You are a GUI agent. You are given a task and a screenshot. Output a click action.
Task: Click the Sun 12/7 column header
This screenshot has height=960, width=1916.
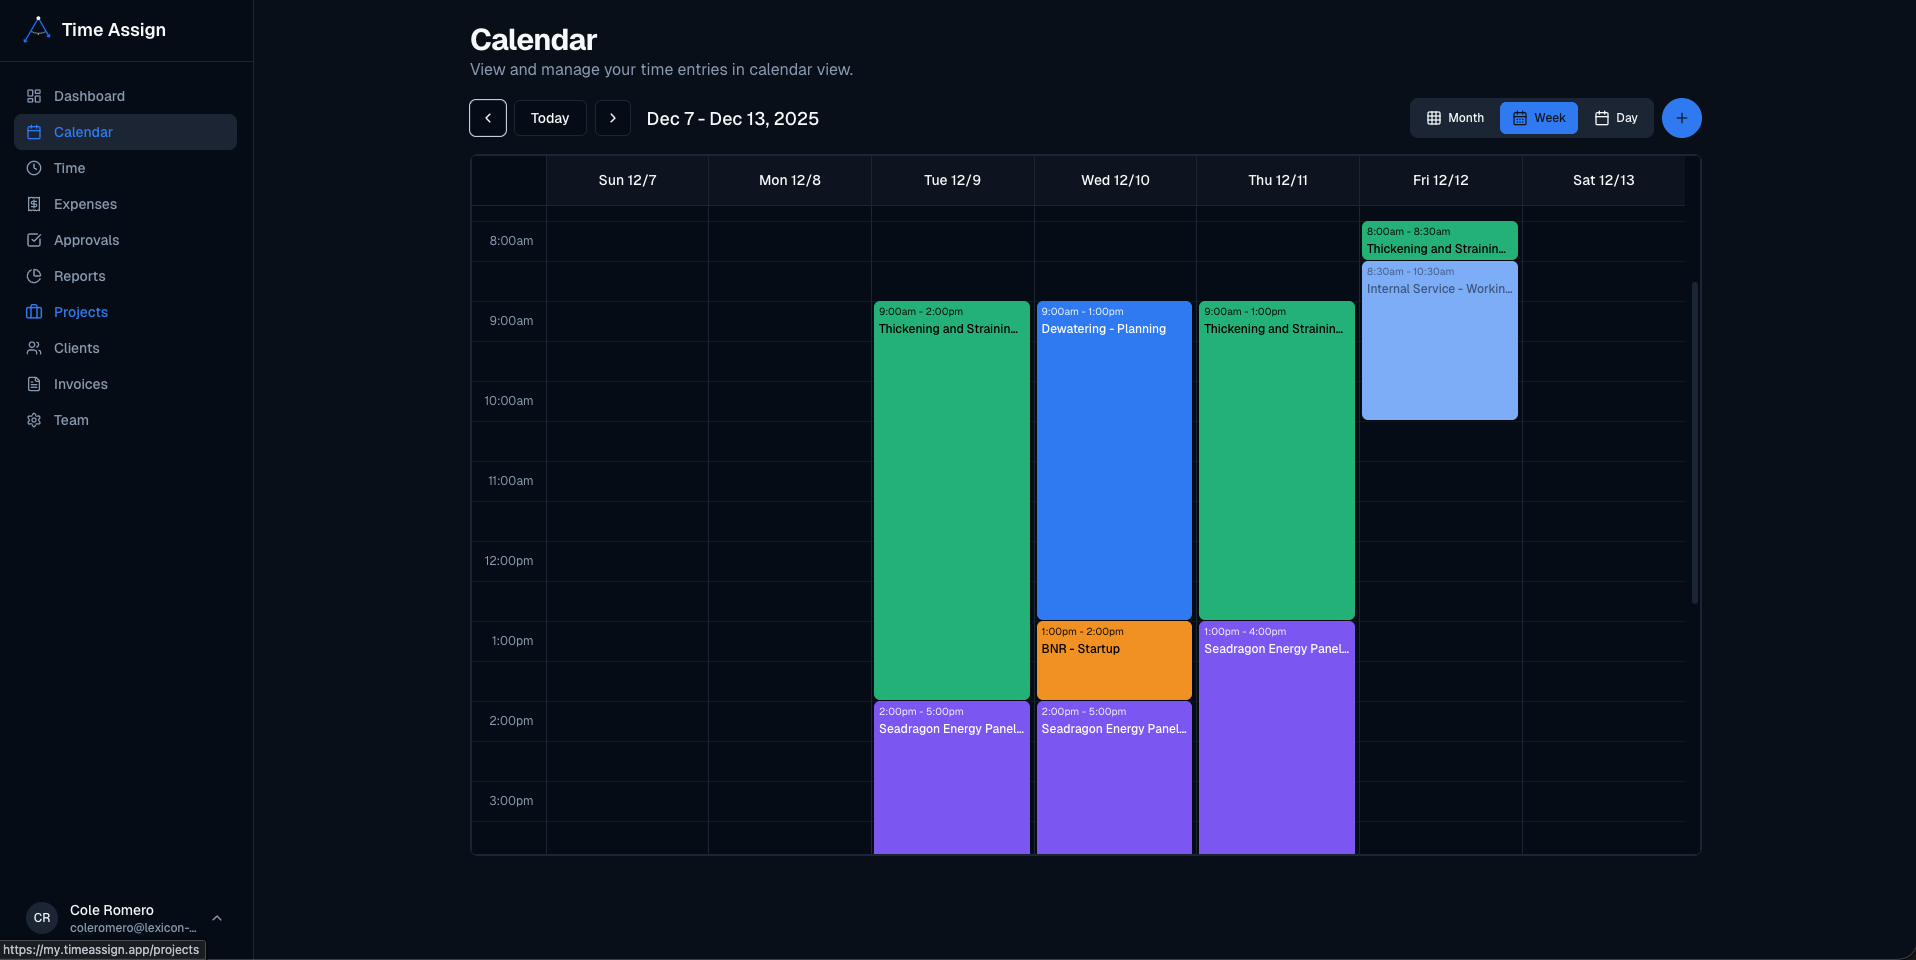pos(627,180)
